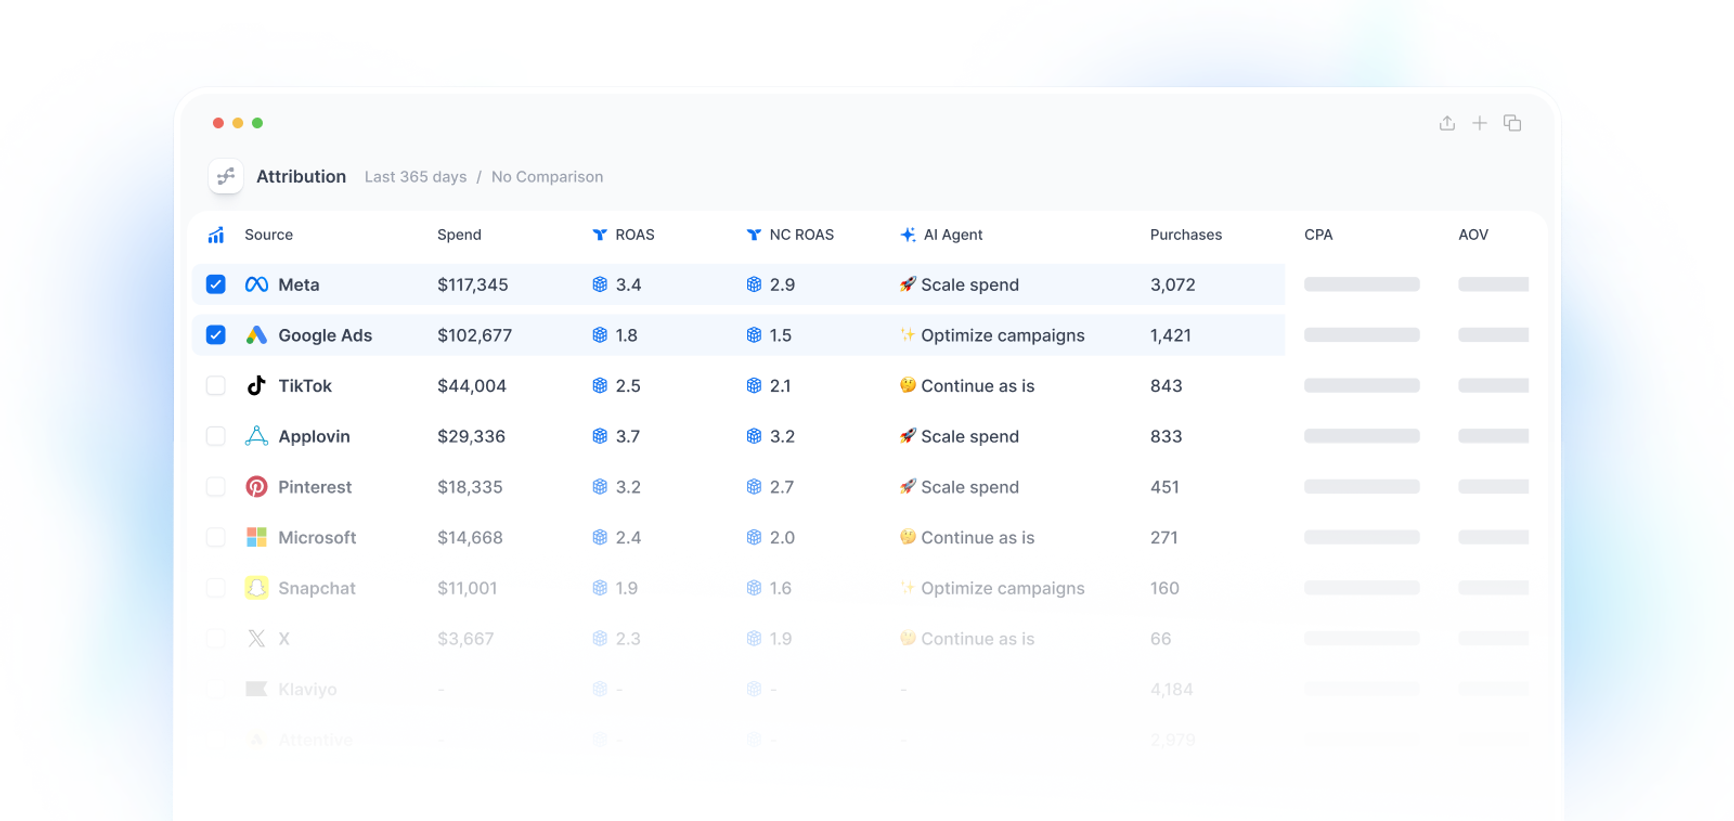The image size is (1734, 821).
Task: Sort by the ROAS column header
Action: pyautogui.click(x=635, y=235)
